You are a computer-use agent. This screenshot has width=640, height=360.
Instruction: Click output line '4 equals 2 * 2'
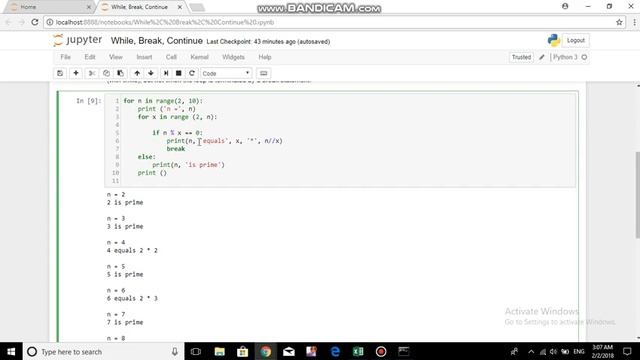click(132, 250)
